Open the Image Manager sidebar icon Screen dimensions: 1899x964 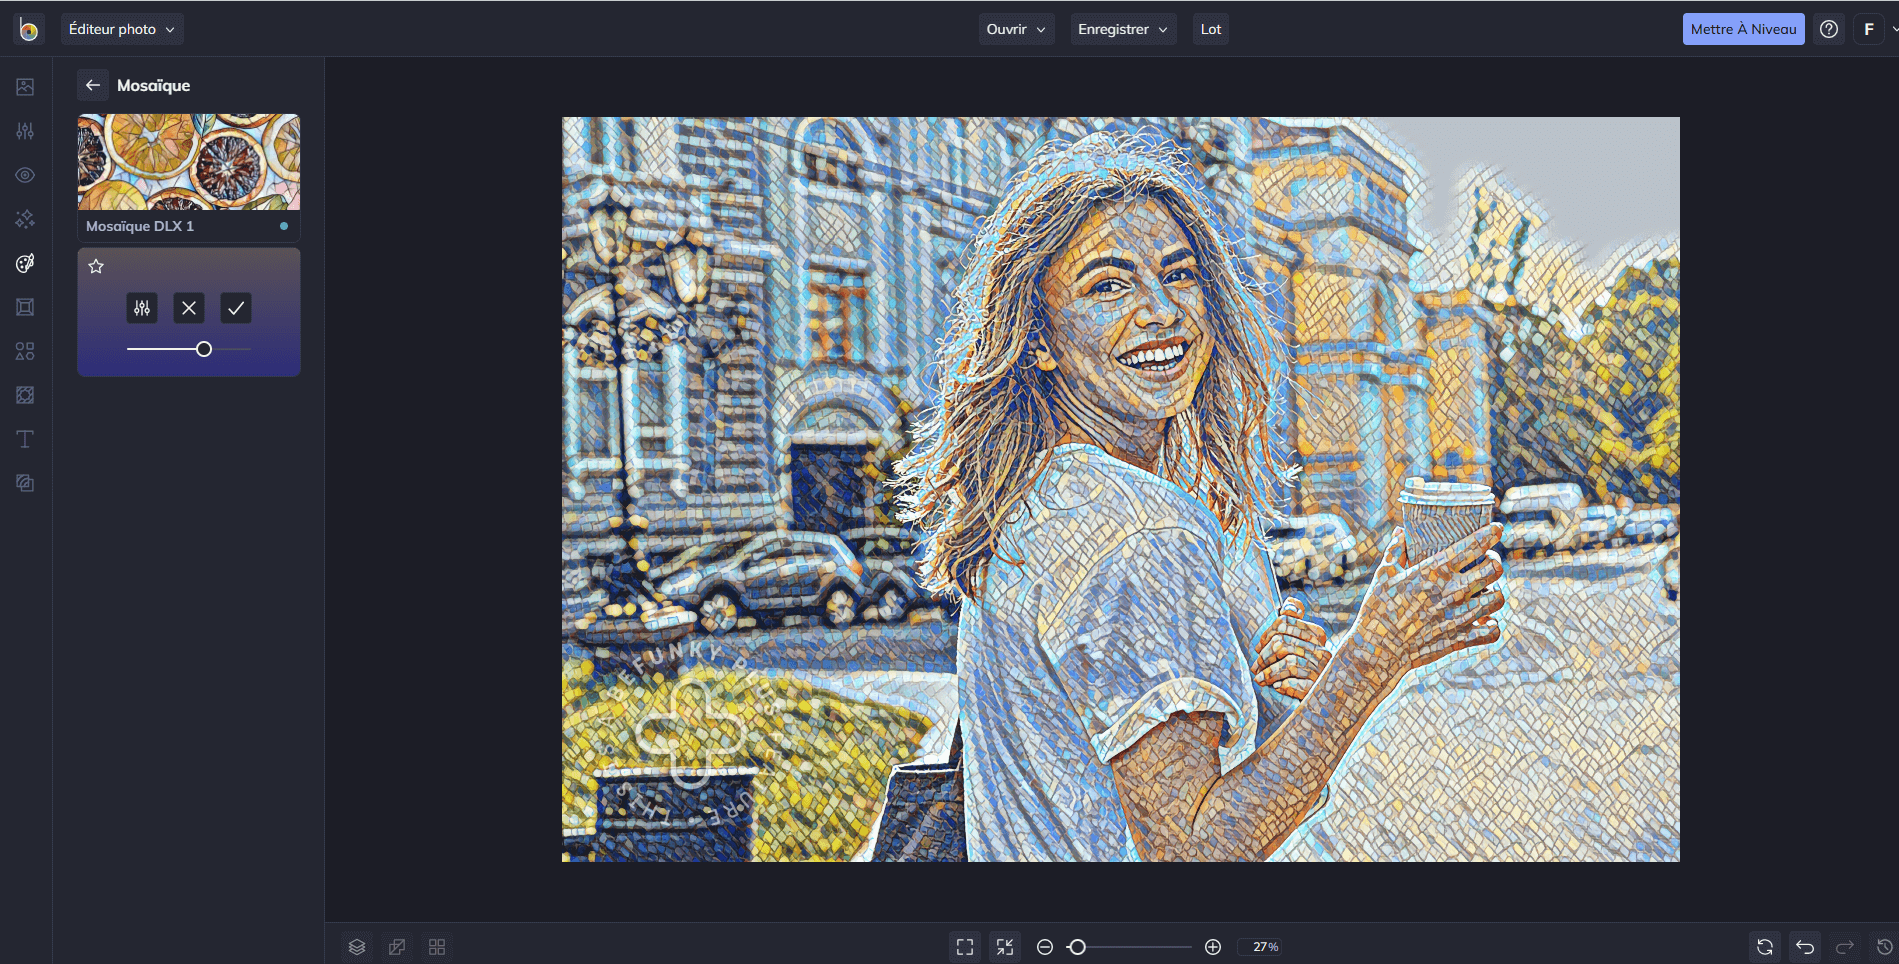[x=25, y=87]
